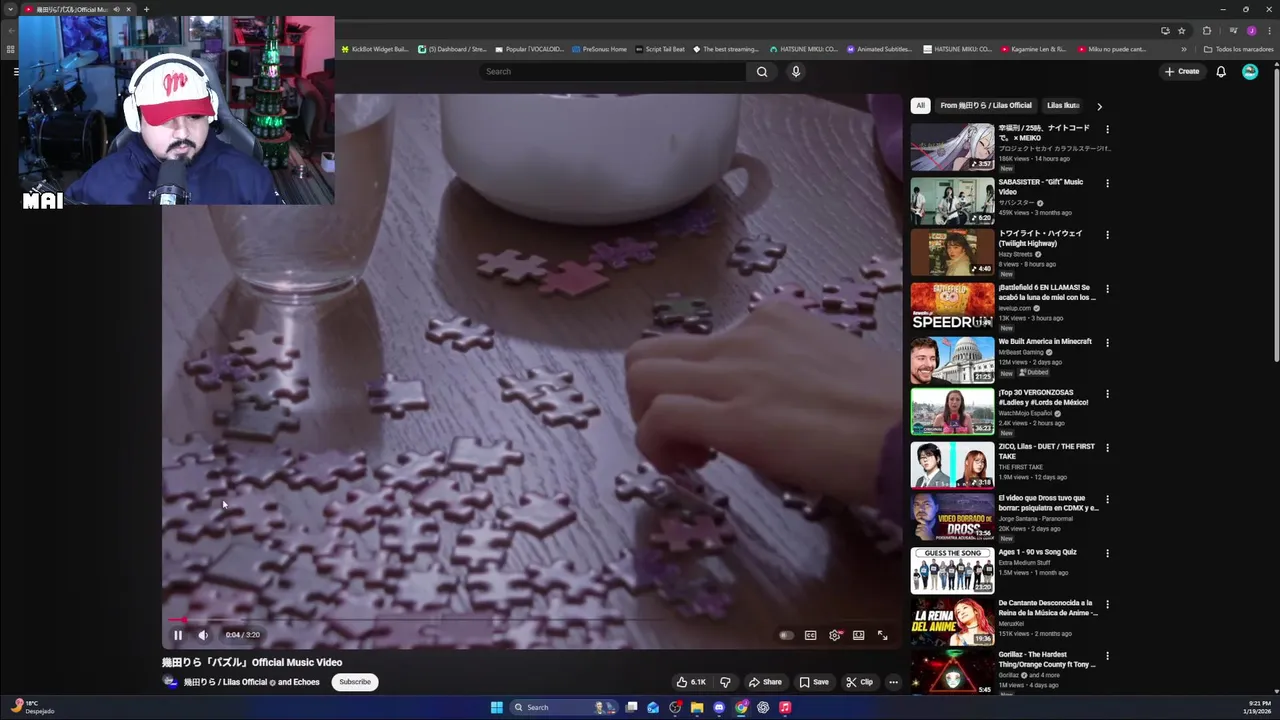Screen dimensions: 1280x720
Task: Open Discord from the taskbar
Action: [719, 707]
